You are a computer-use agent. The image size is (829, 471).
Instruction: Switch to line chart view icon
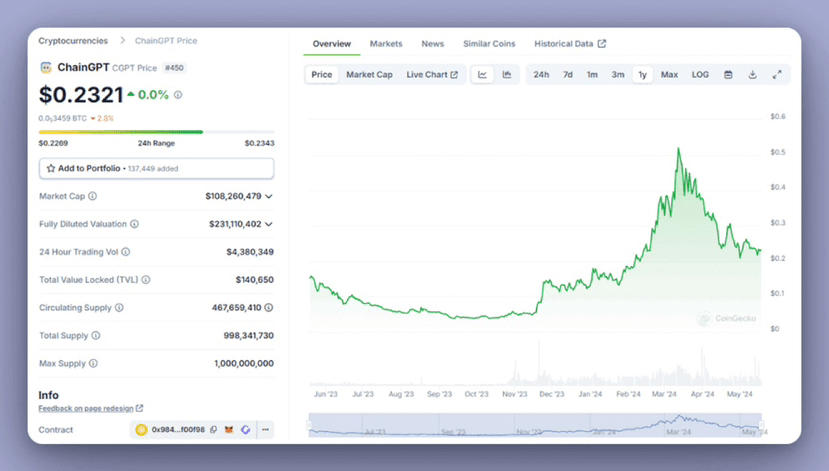482,75
